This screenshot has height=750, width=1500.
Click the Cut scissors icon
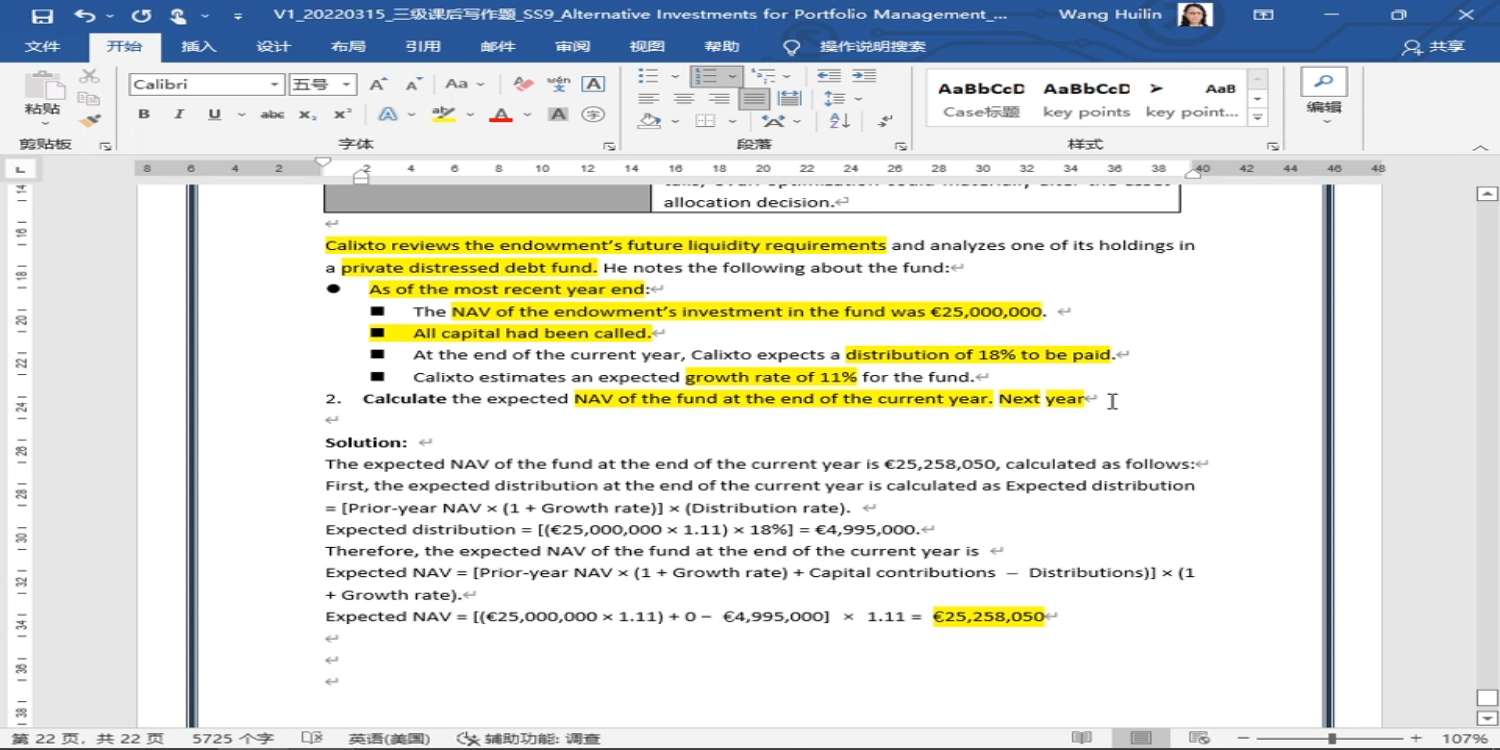point(90,77)
